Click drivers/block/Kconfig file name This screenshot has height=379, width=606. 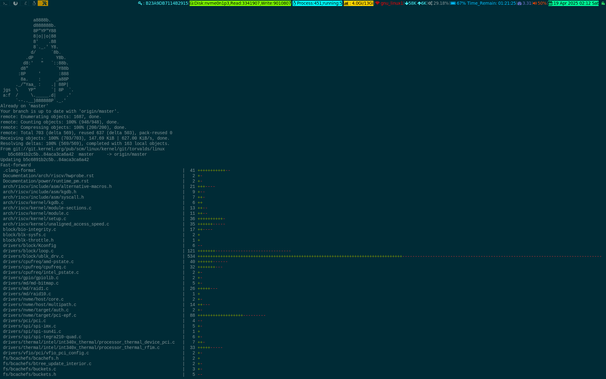29,245
